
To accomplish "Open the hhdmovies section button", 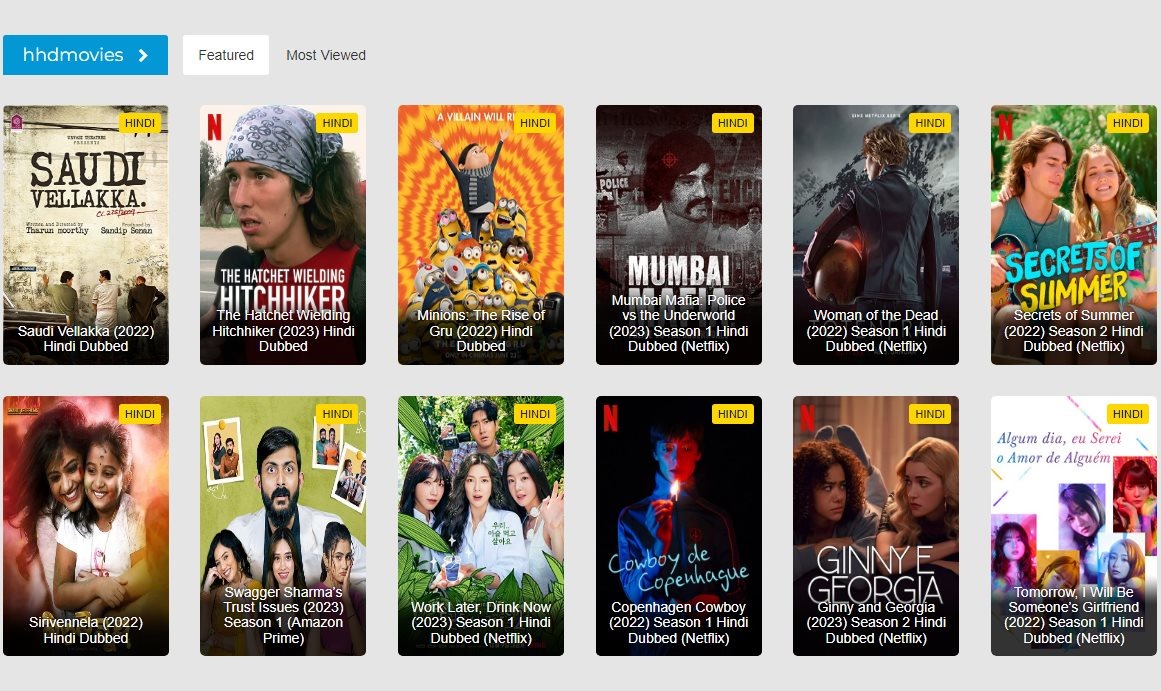I will [85, 55].
